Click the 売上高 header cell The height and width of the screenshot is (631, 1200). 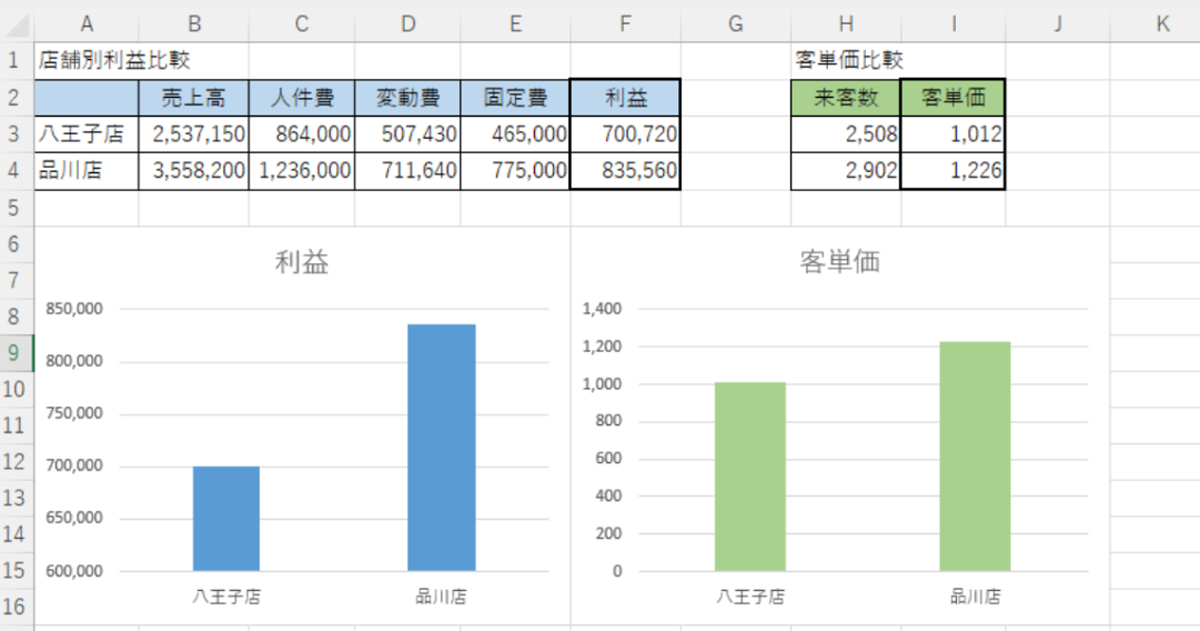(194, 98)
